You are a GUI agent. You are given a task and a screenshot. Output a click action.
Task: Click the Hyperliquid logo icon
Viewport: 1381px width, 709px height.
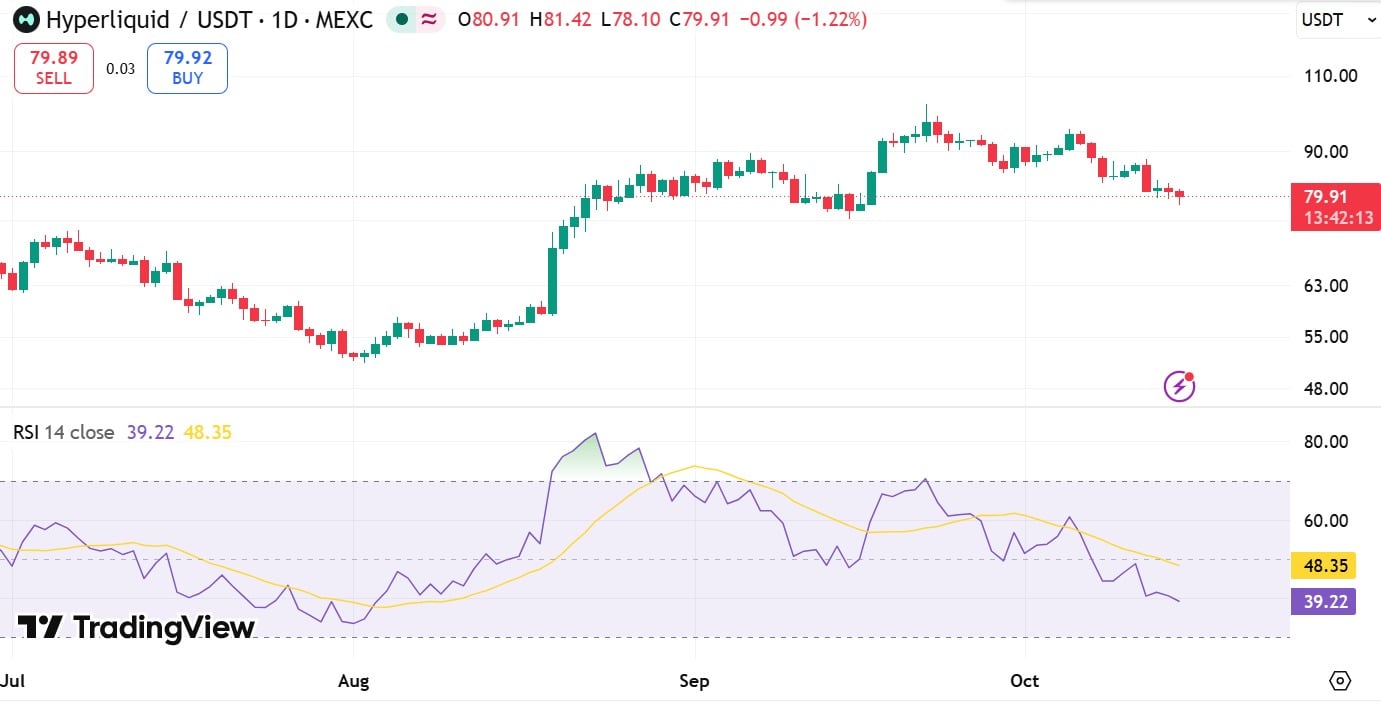[26, 19]
